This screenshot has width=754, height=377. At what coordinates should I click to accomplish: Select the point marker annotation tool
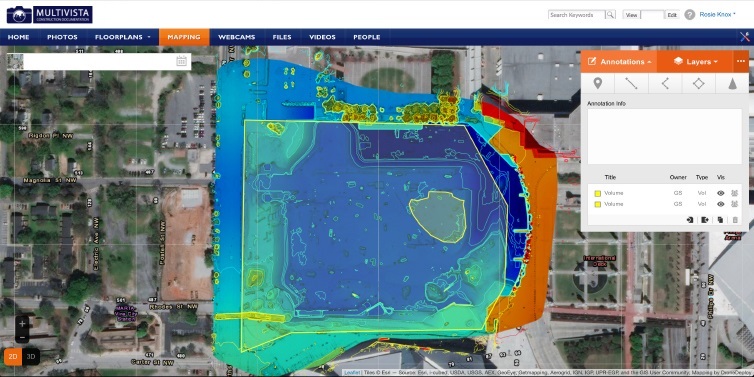(x=598, y=83)
